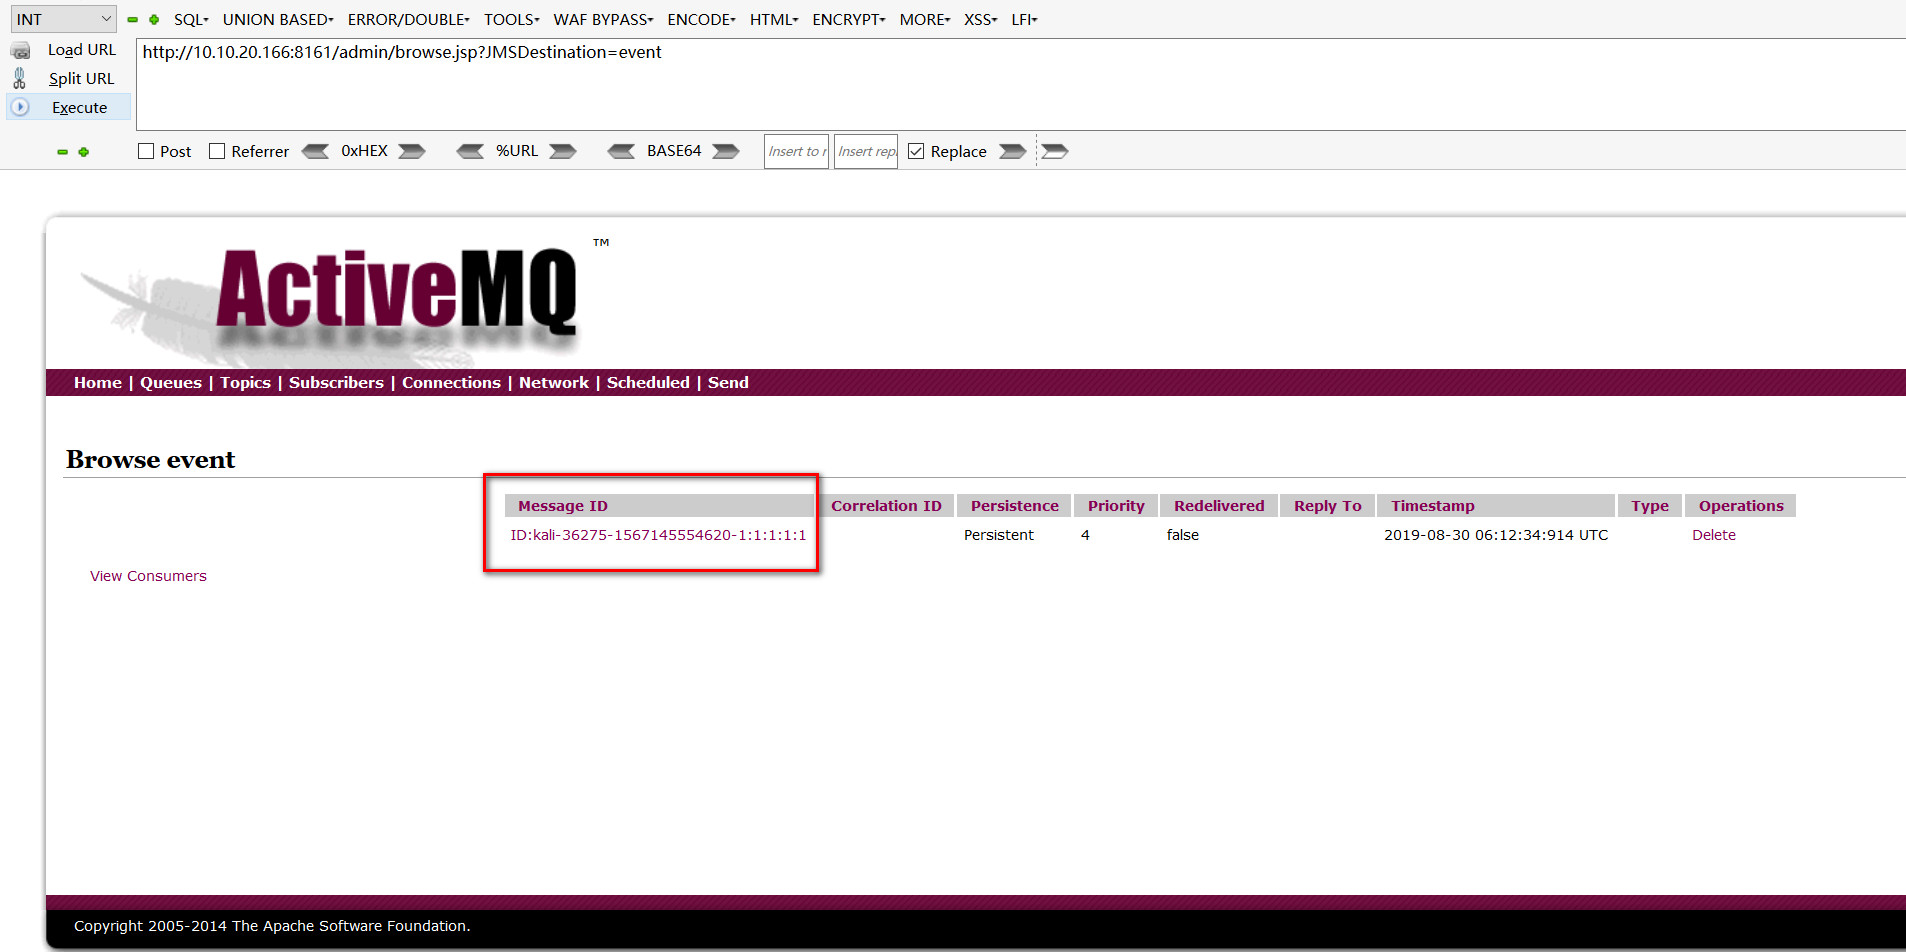
Task: Click the outlined arrow at toolbar end
Action: pos(1055,151)
